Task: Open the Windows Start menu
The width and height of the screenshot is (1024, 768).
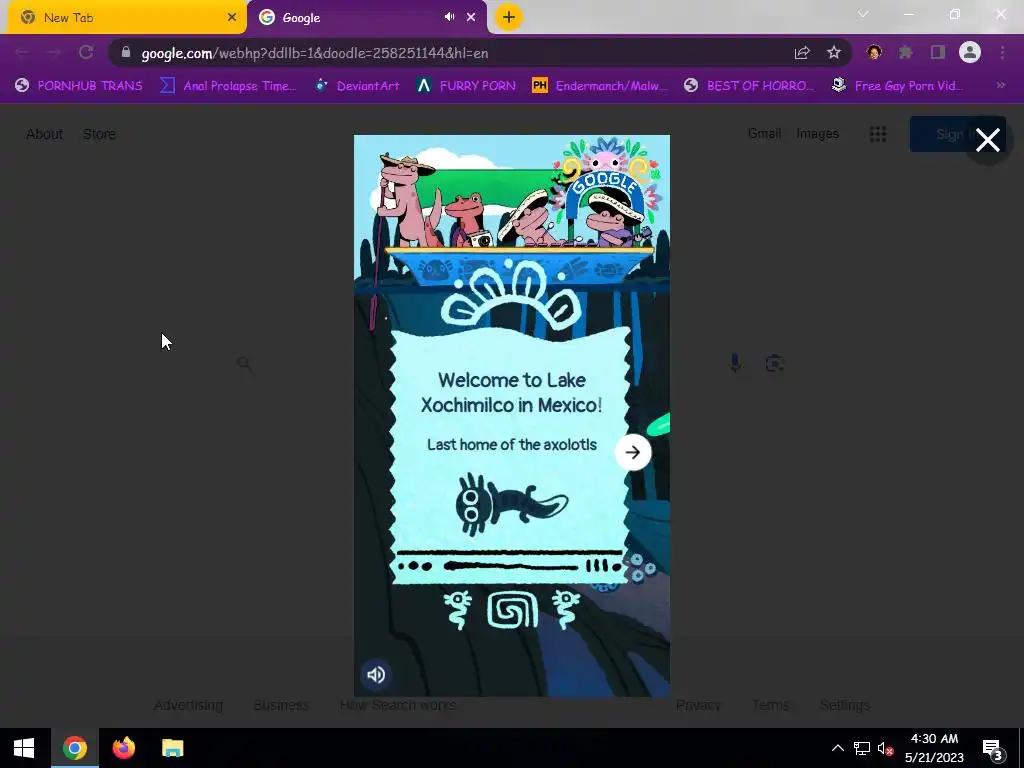Action: (x=24, y=748)
